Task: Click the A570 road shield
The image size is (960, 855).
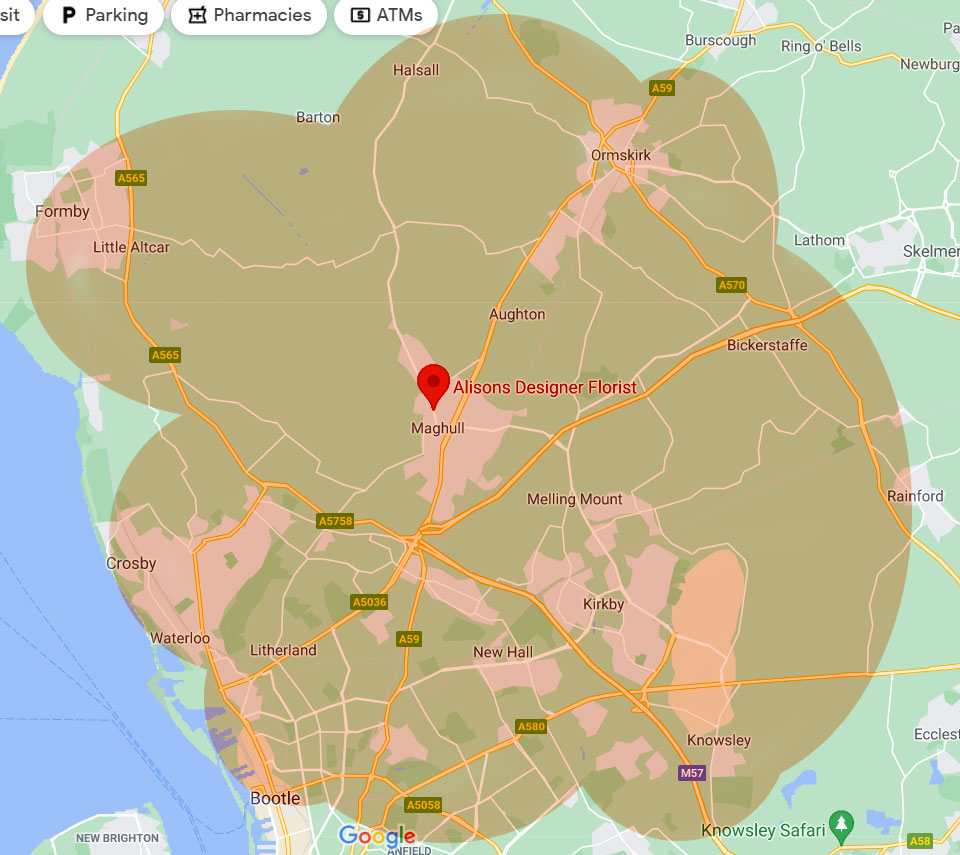Action: [x=732, y=285]
